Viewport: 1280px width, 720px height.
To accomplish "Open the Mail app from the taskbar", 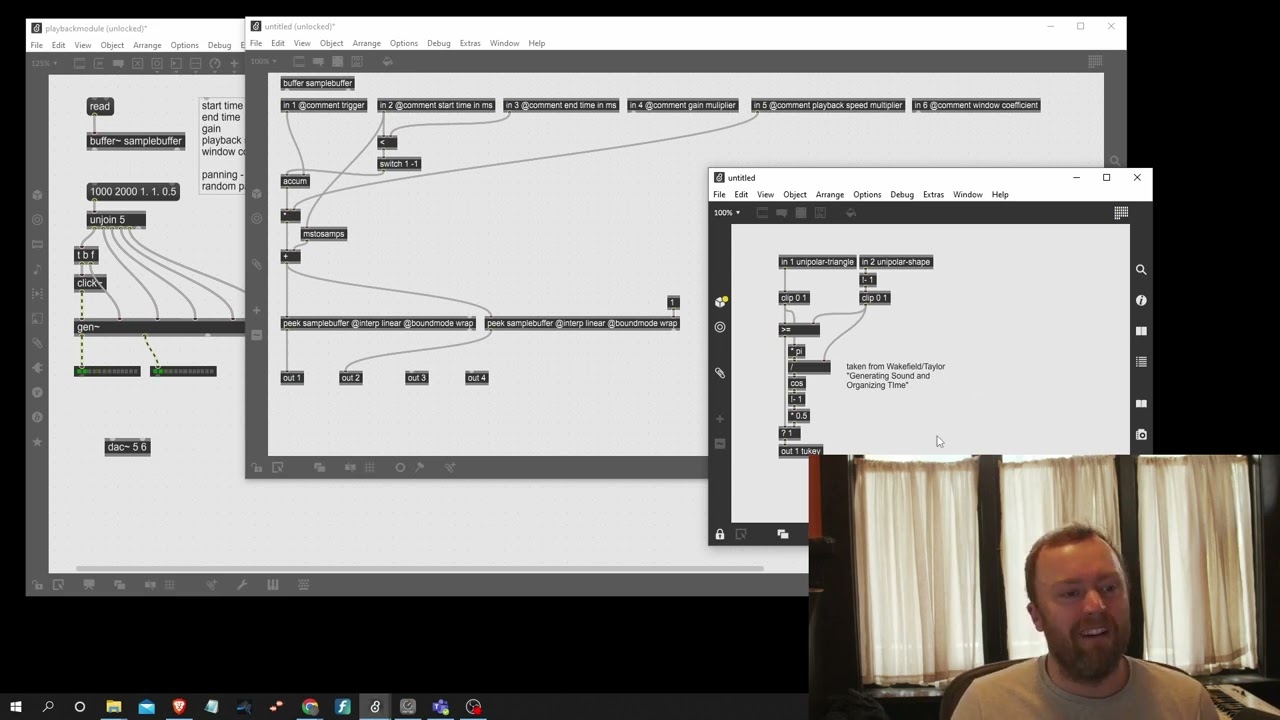I will 147,707.
